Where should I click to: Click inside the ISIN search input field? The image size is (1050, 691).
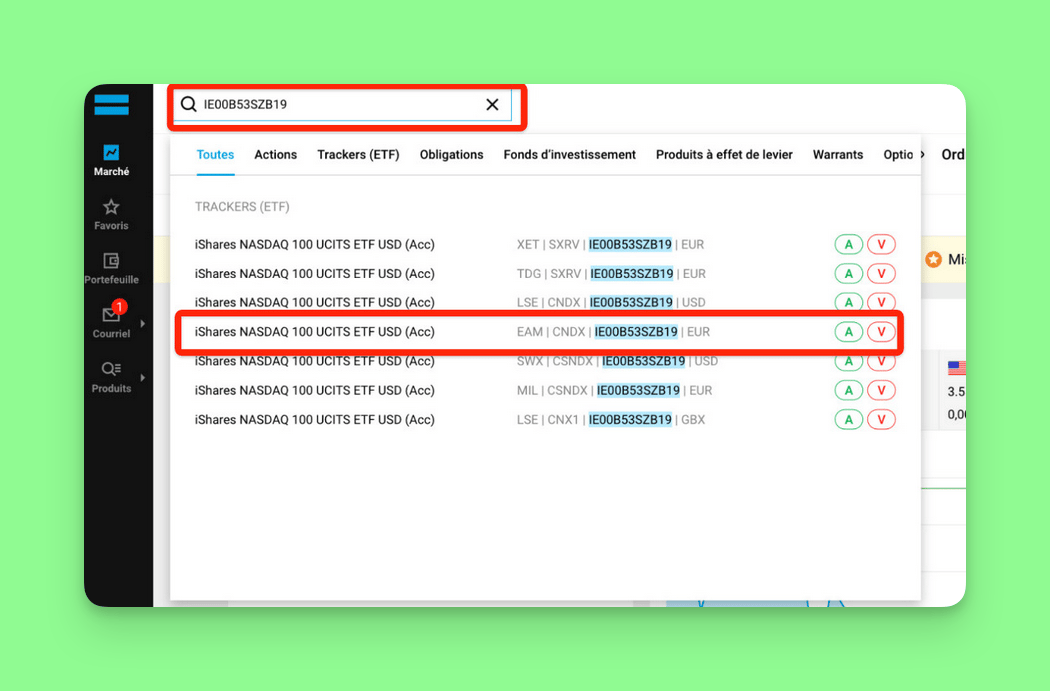[340, 105]
